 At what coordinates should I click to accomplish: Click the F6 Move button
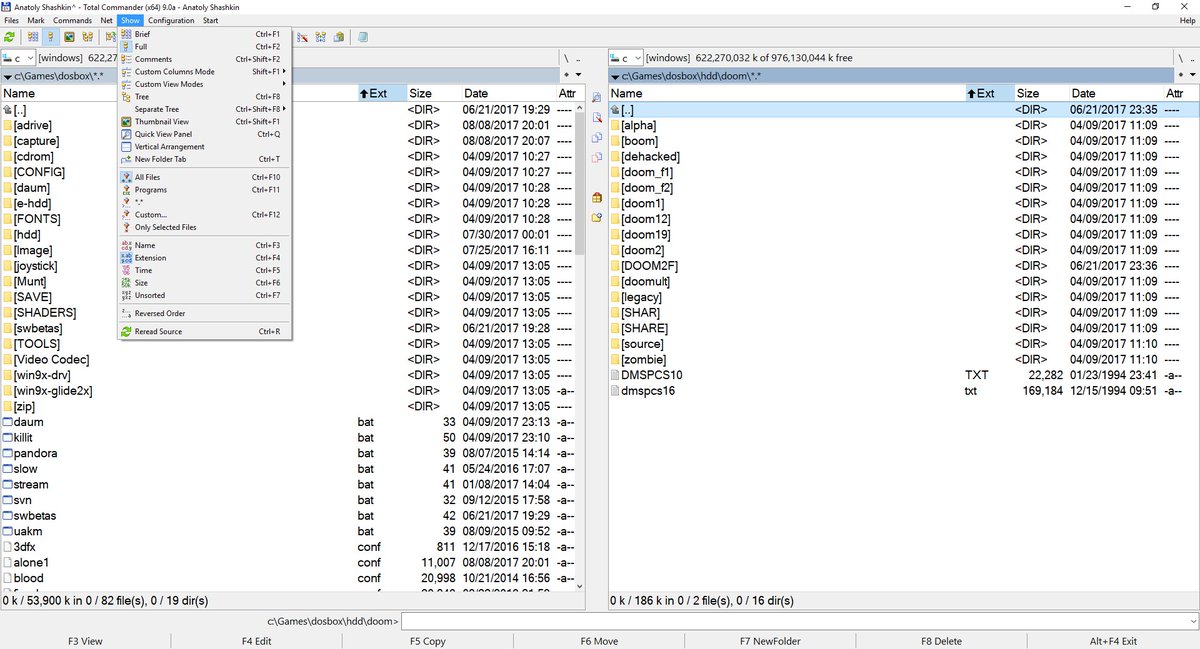599,641
